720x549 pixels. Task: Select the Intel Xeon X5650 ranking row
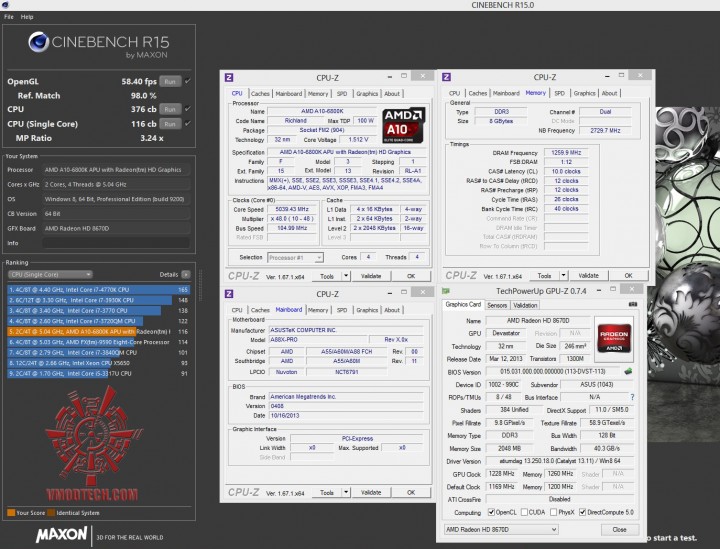pos(99,363)
